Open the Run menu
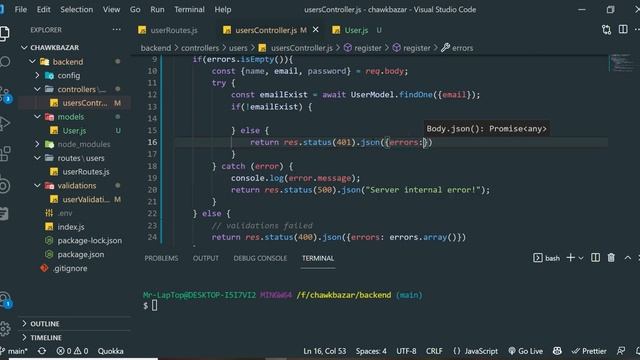Screen dimensions: 640x360 click(157, 9)
